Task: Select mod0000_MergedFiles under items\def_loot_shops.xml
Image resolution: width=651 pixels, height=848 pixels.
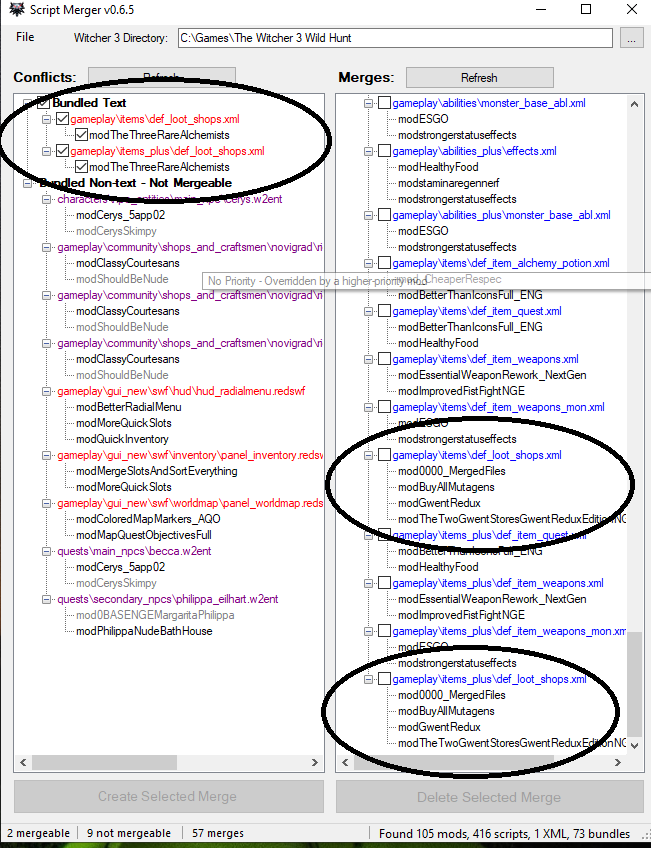Action: tap(451, 471)
